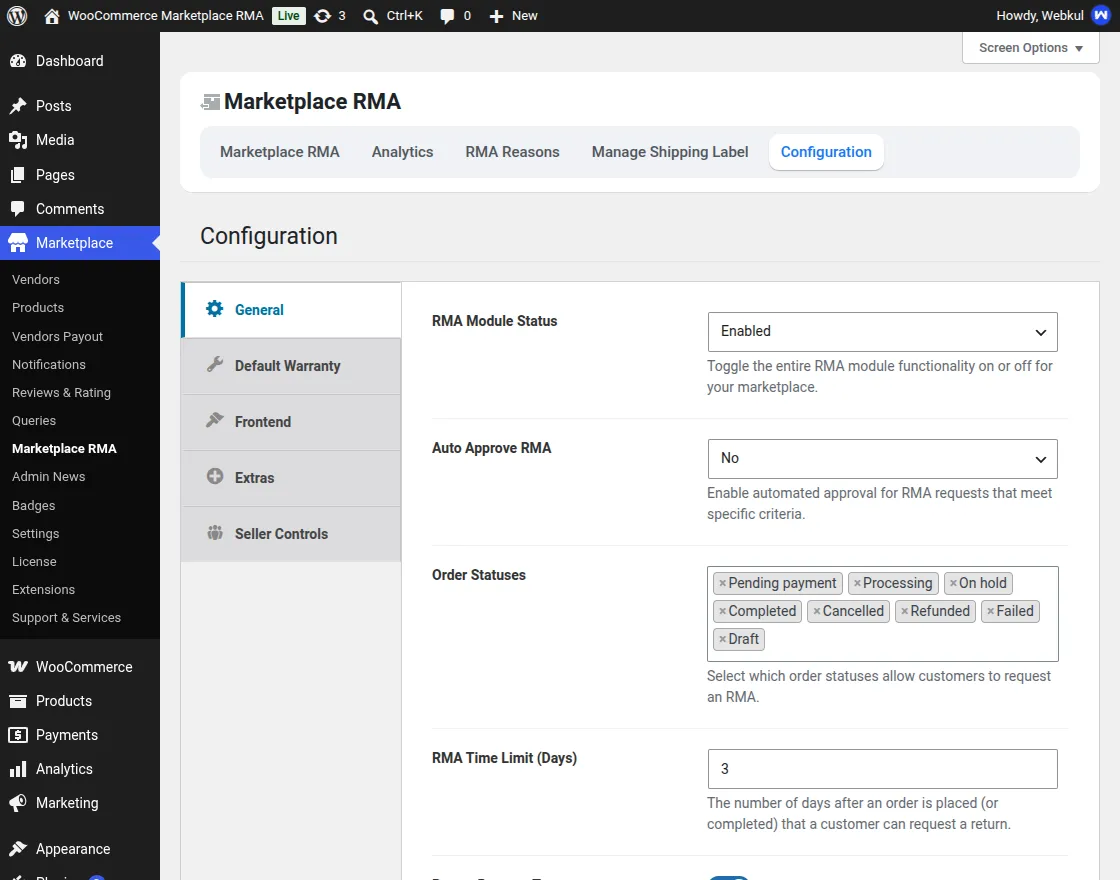This screenshot has height=880, width=1120.
Task: Click the WordPress logo icon
Action: pos(17,16)
